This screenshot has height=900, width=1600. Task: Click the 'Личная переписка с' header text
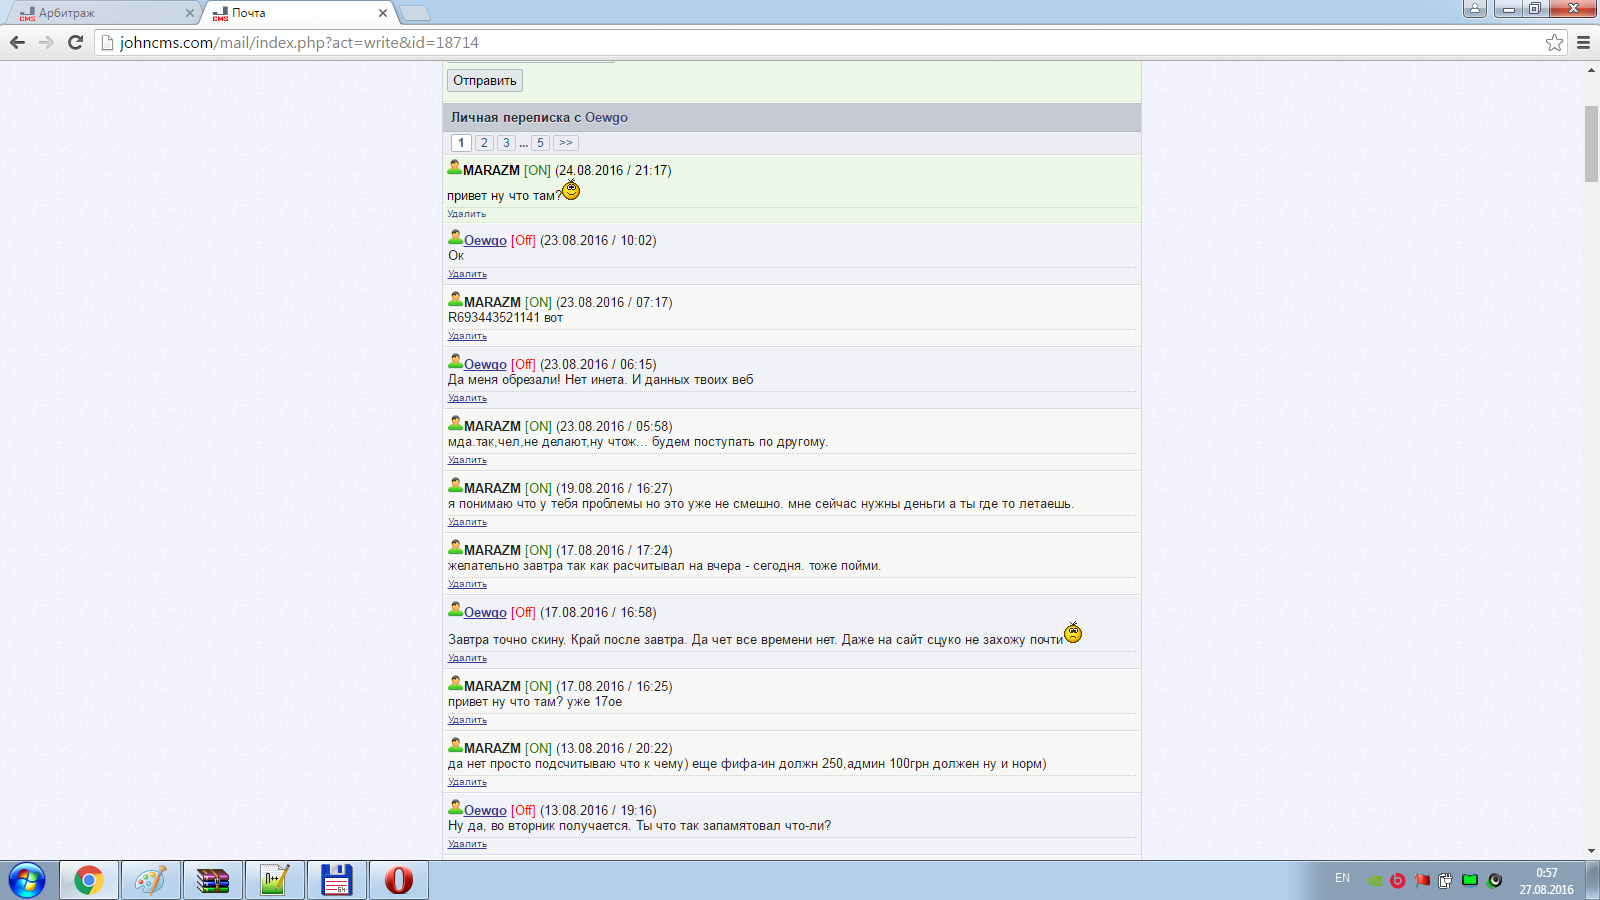tap(516, 117)
